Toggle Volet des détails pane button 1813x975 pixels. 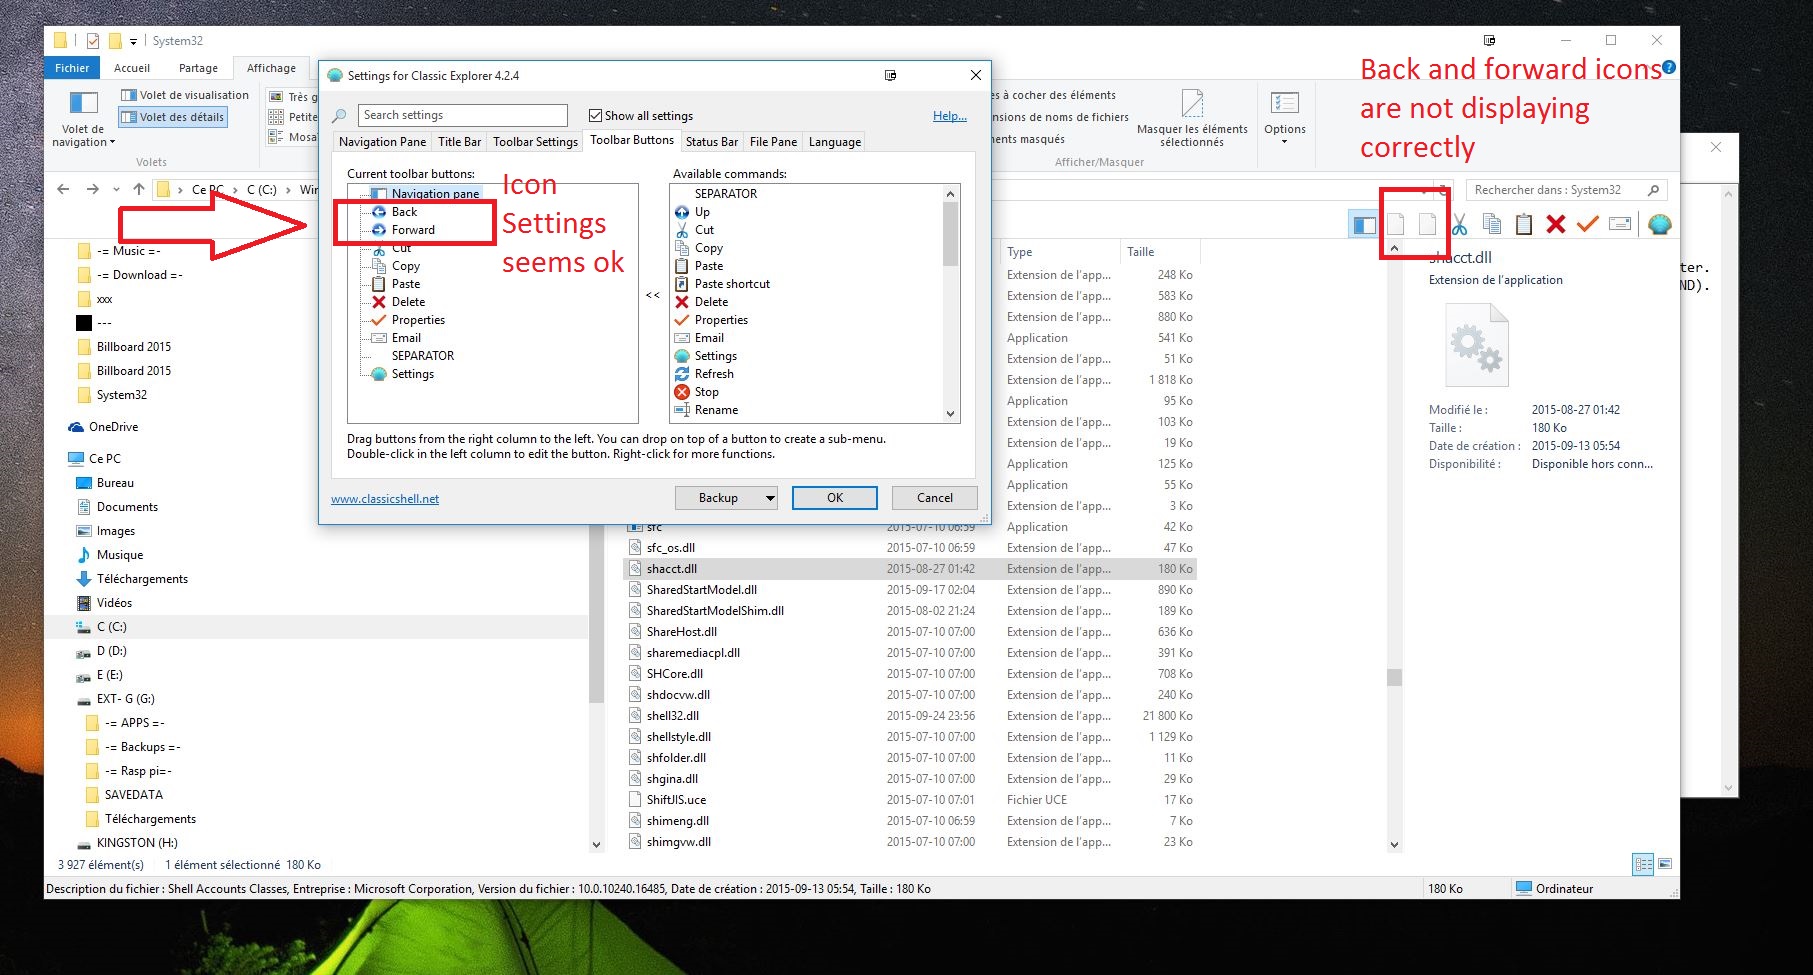[x=173, y=117]
